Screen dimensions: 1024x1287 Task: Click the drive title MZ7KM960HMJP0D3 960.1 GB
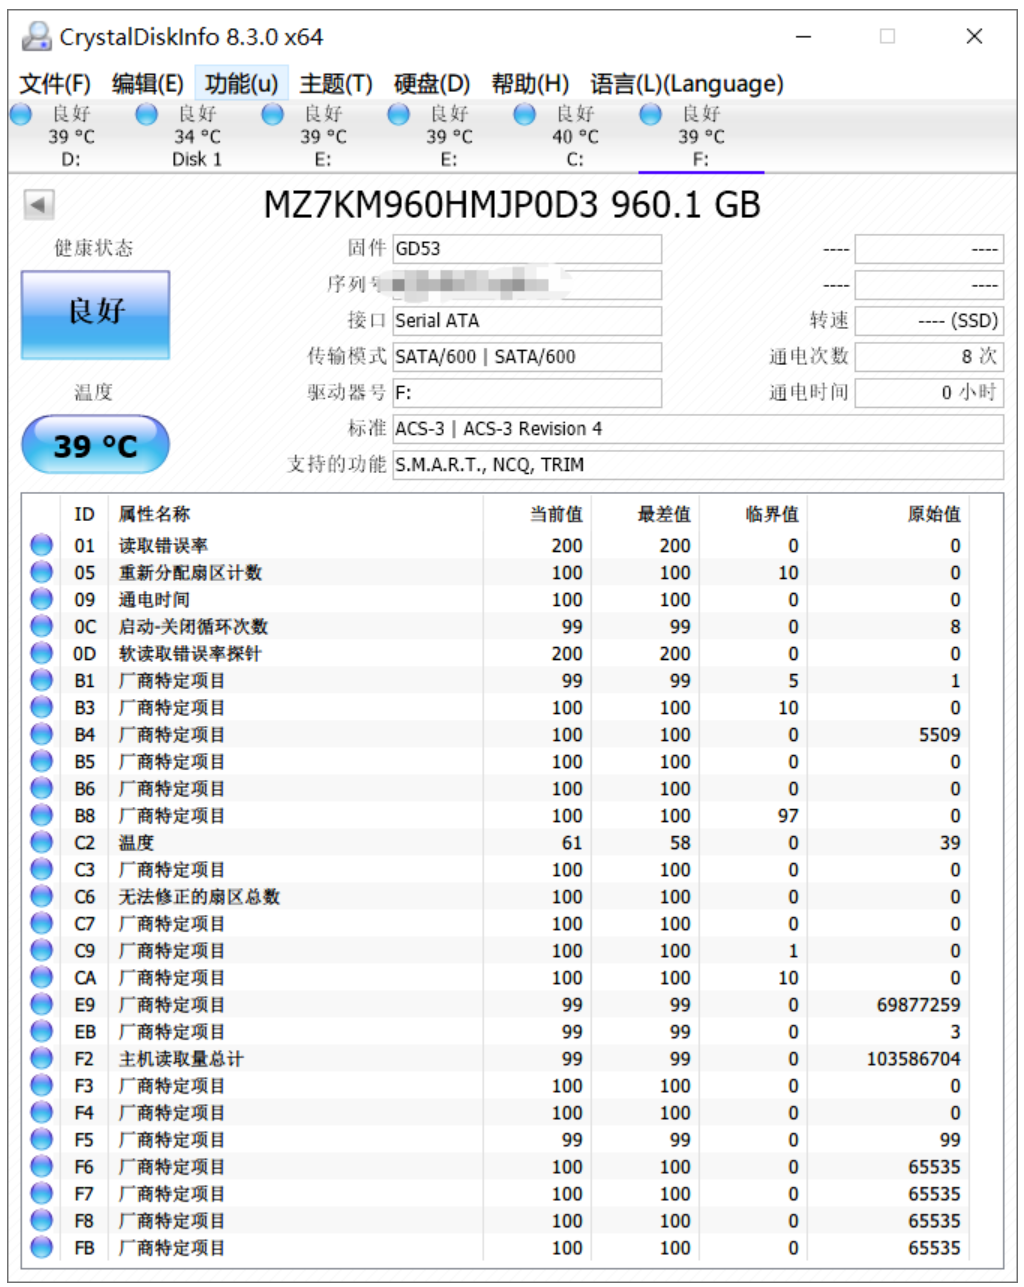pos(512,205)
